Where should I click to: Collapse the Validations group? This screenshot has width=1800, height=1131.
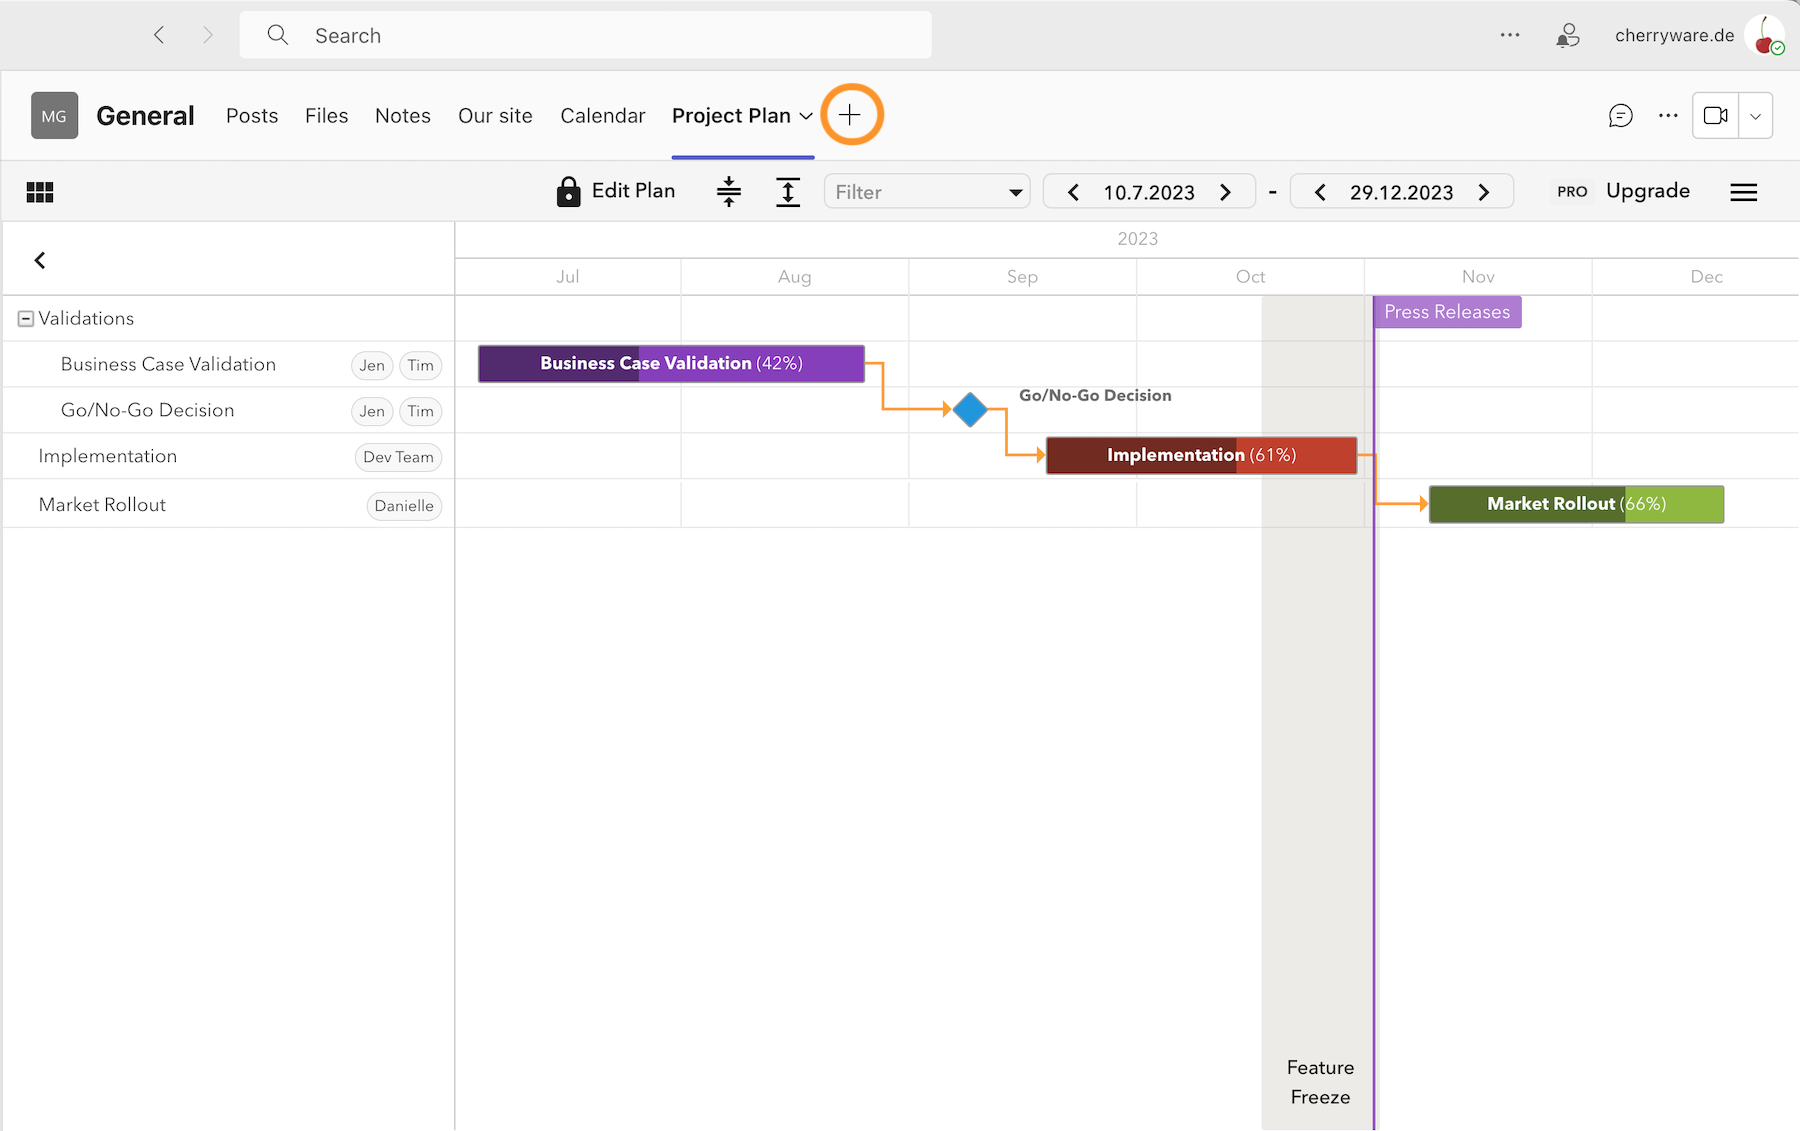(x=26, y=319)
